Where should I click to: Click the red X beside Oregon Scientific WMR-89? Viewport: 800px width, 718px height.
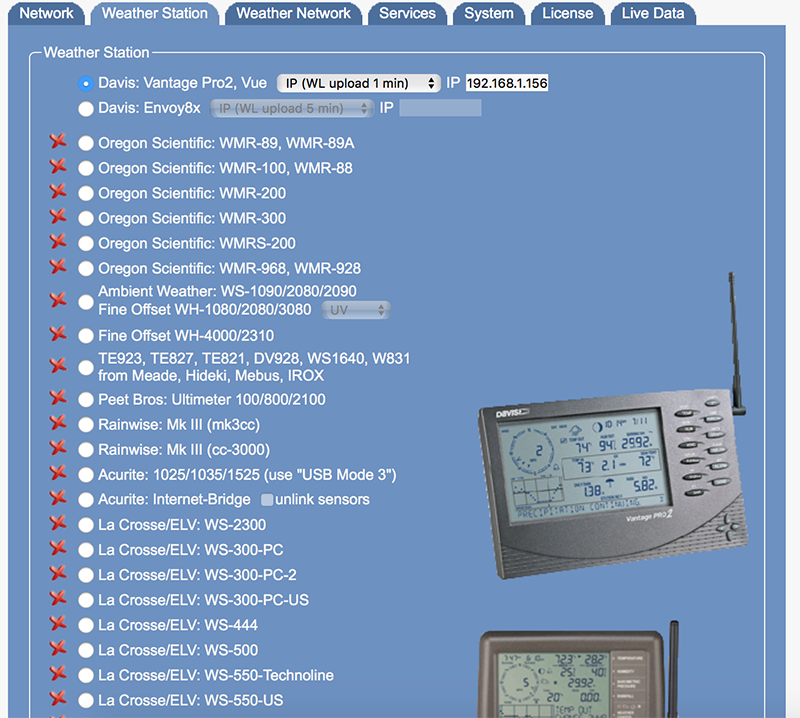tap(58, 142)
